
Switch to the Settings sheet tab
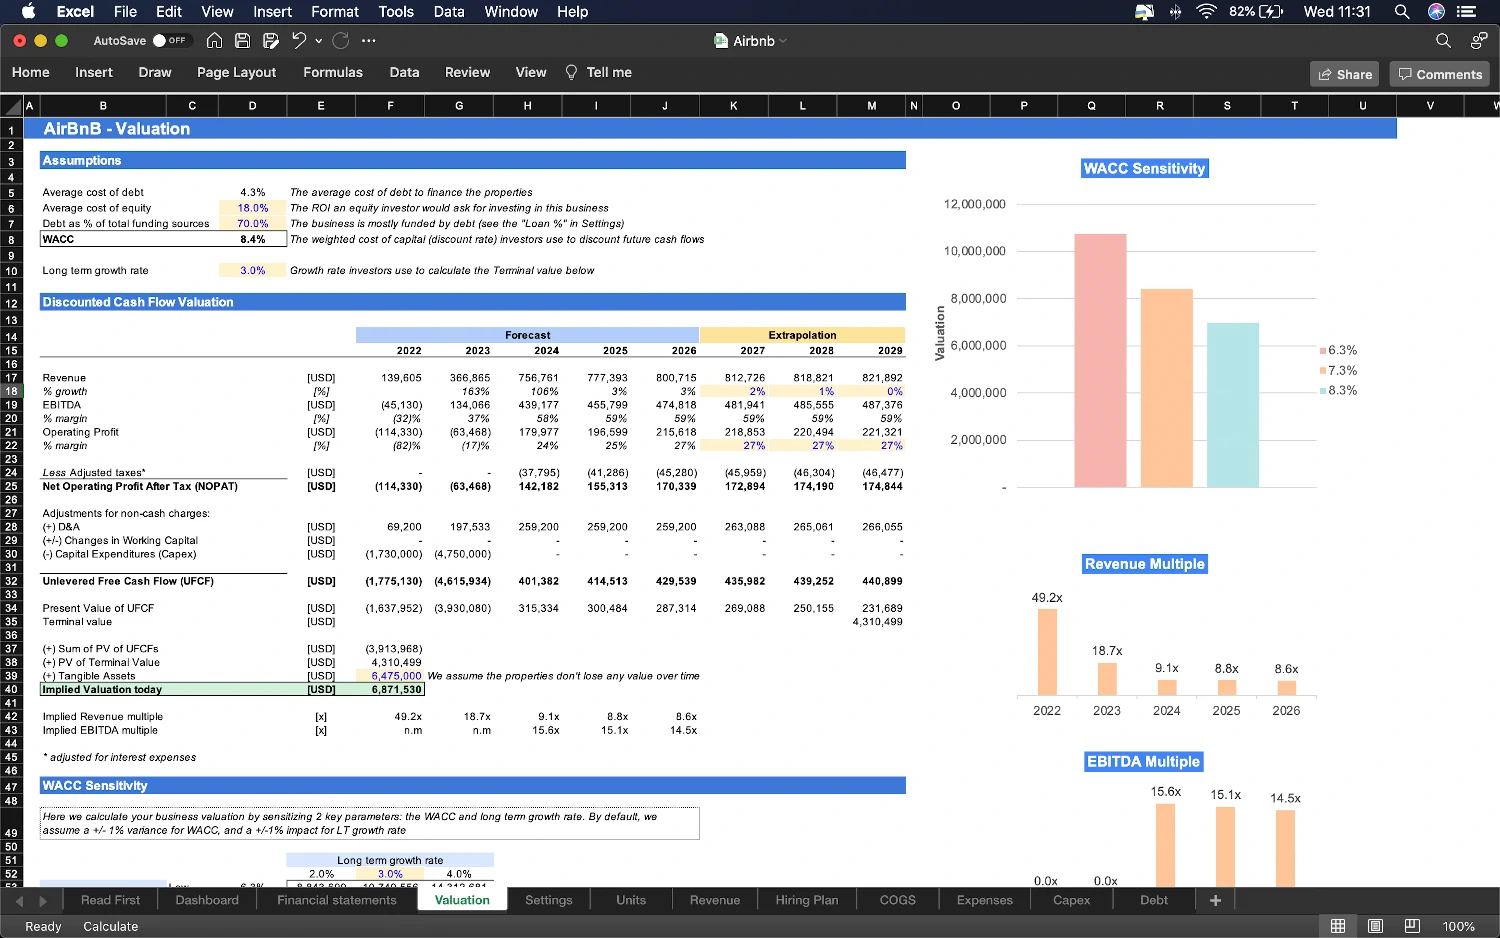pos(549,900)
